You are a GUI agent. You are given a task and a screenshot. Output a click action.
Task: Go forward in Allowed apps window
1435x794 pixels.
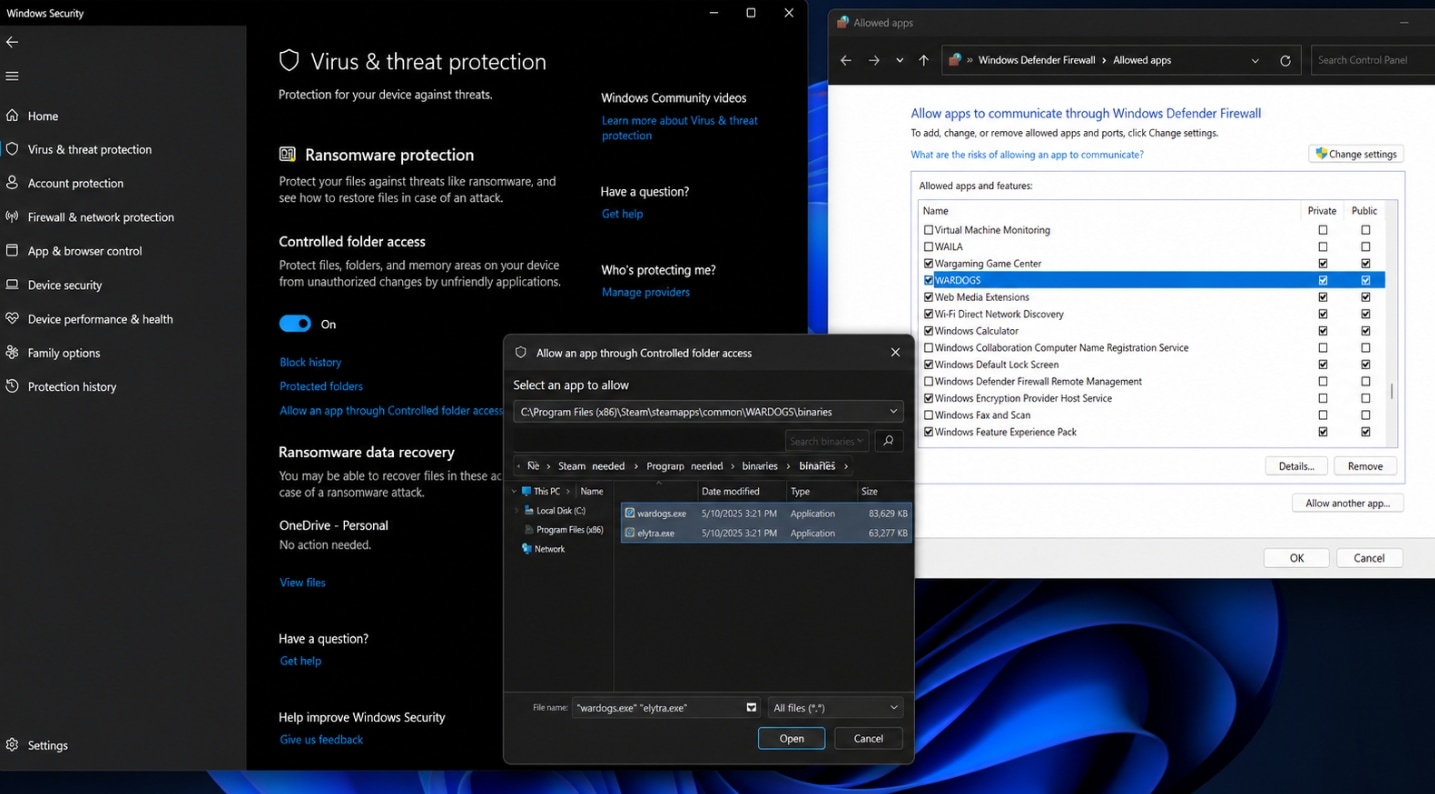pos(874,60)
